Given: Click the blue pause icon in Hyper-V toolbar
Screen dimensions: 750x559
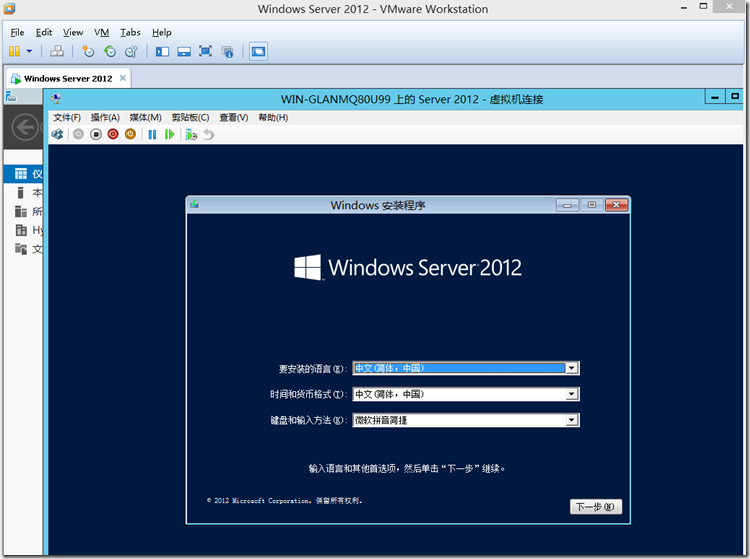Looking at the screenshot, I should tap(152, 134).
